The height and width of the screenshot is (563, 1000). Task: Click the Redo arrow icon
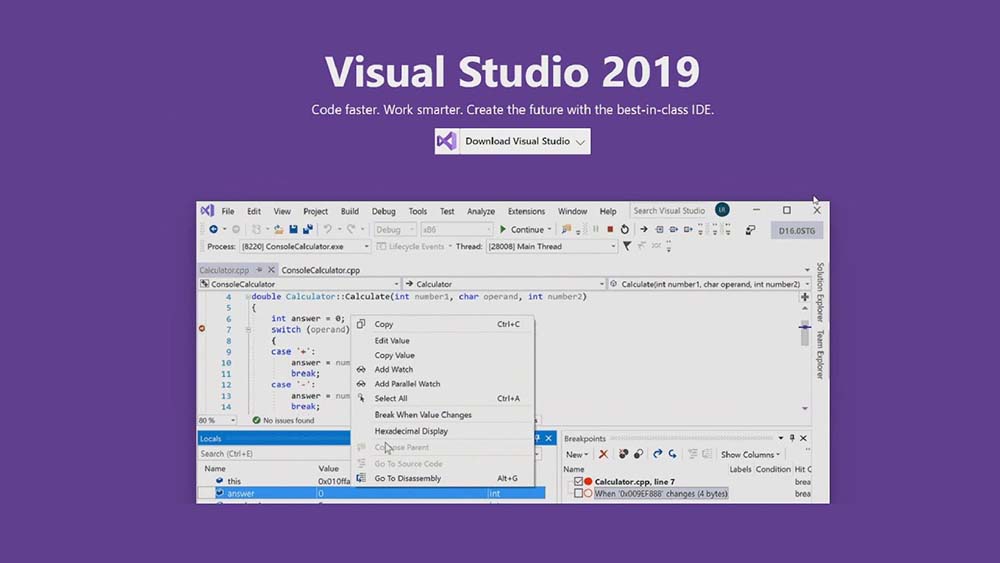click(x=351, y=229)
